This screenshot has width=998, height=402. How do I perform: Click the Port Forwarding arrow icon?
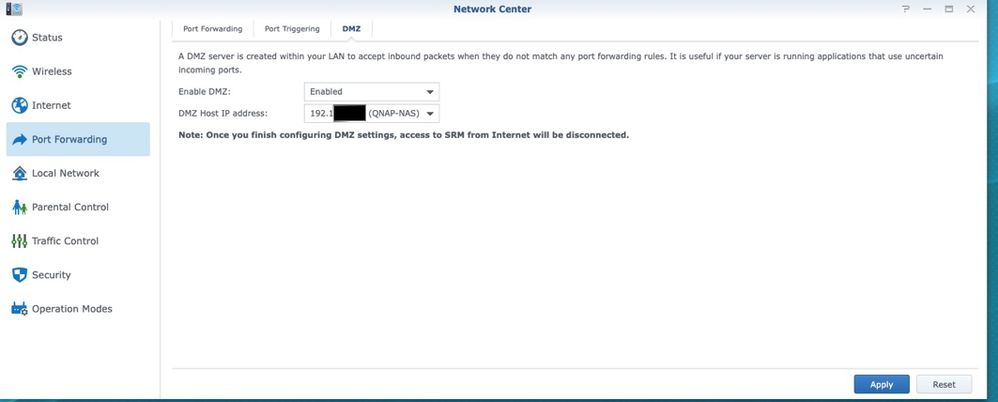[20, 139]
